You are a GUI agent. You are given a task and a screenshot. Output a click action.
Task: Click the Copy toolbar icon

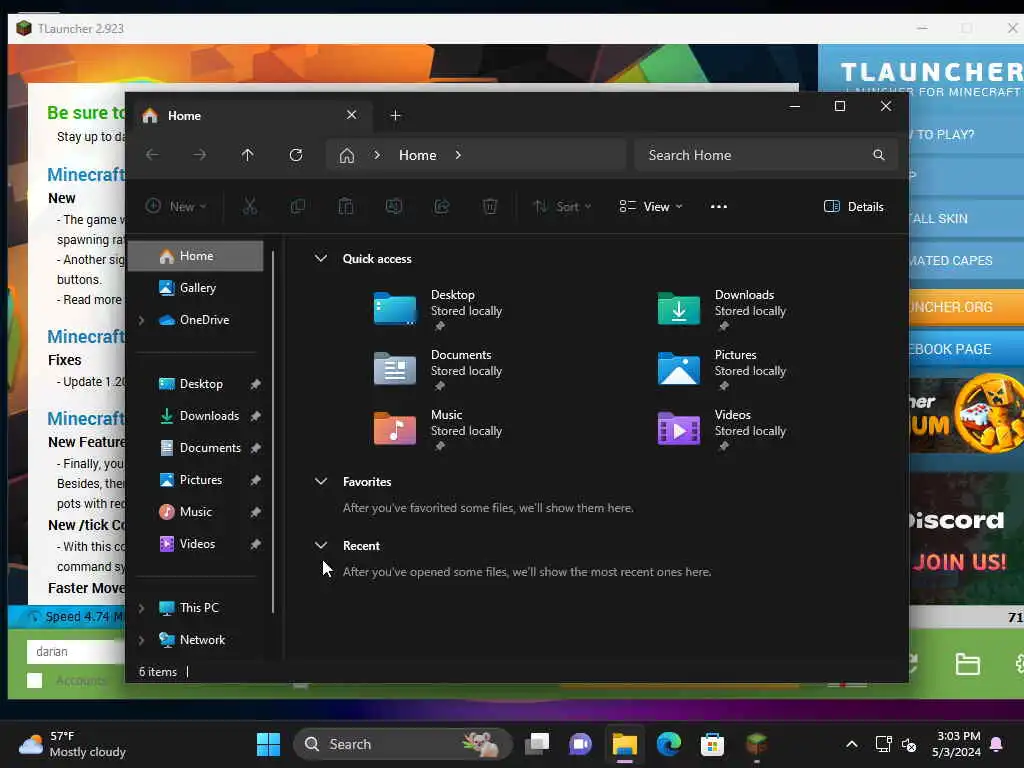[x=298, y=206]
